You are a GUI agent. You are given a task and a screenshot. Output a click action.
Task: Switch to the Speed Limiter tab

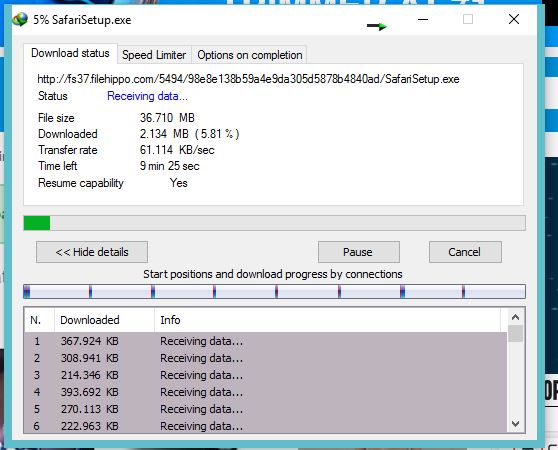point(154,55)
